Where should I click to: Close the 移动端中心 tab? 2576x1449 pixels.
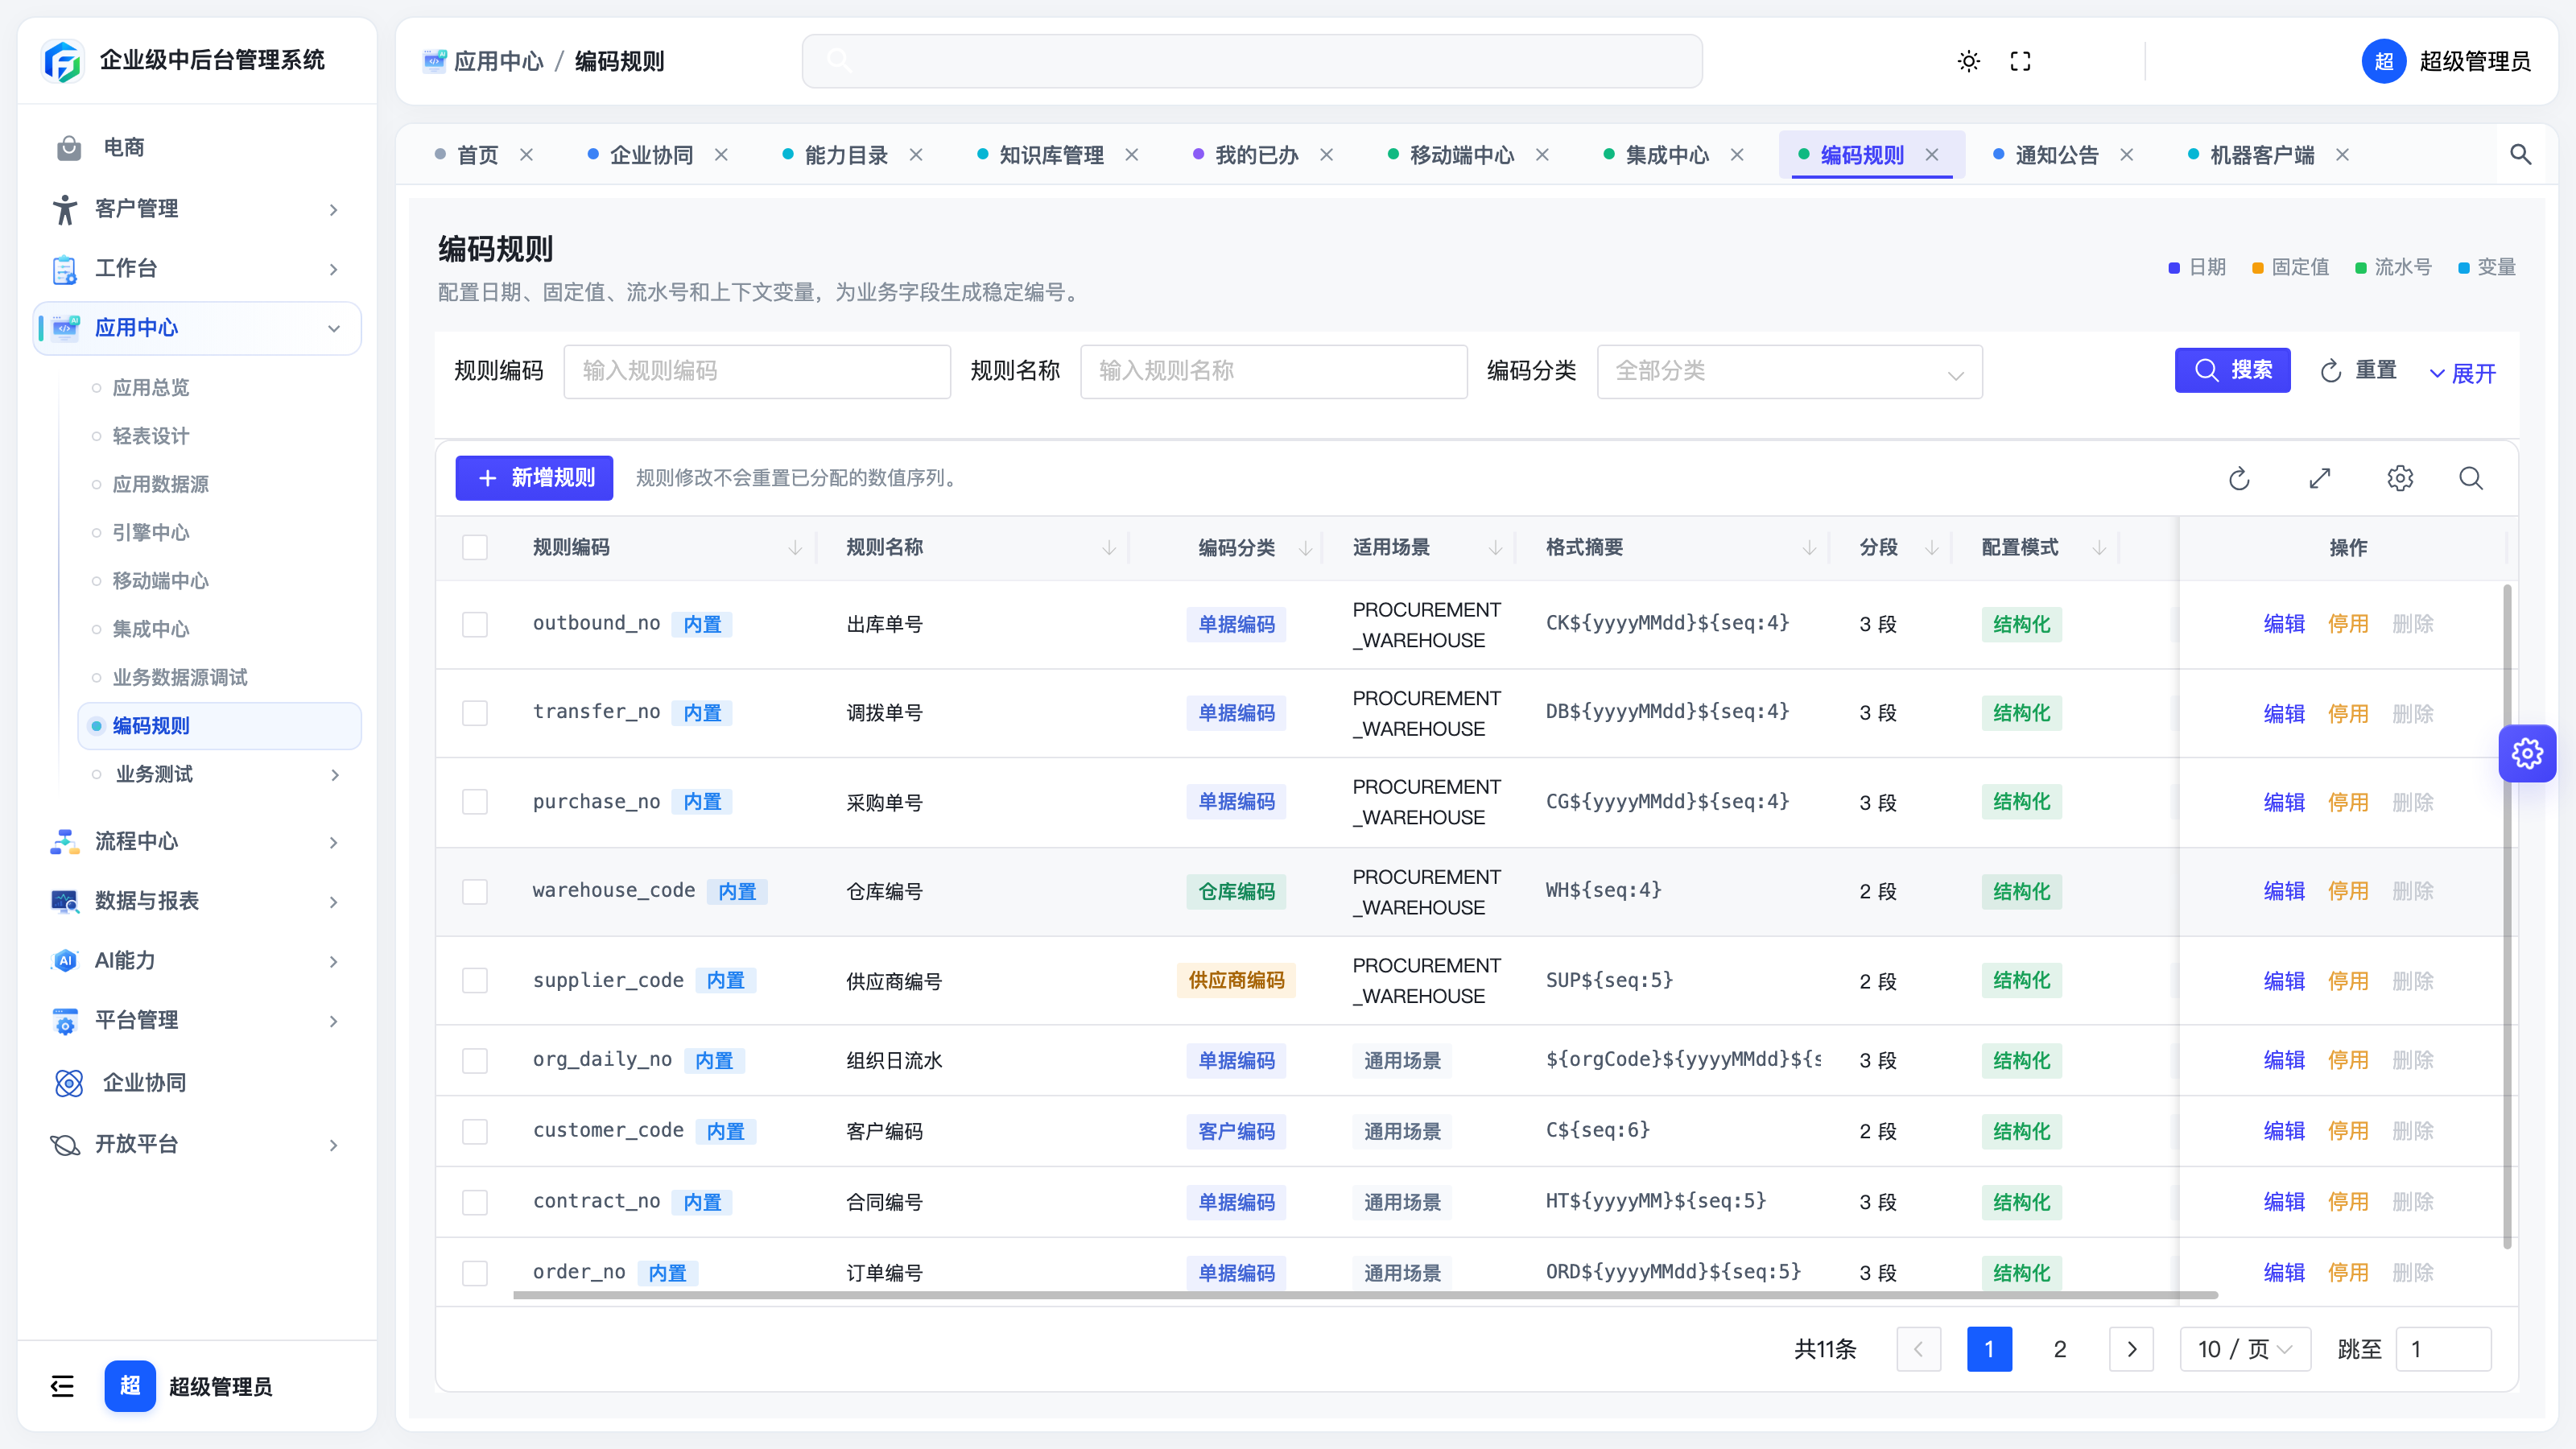[1543, 155]
